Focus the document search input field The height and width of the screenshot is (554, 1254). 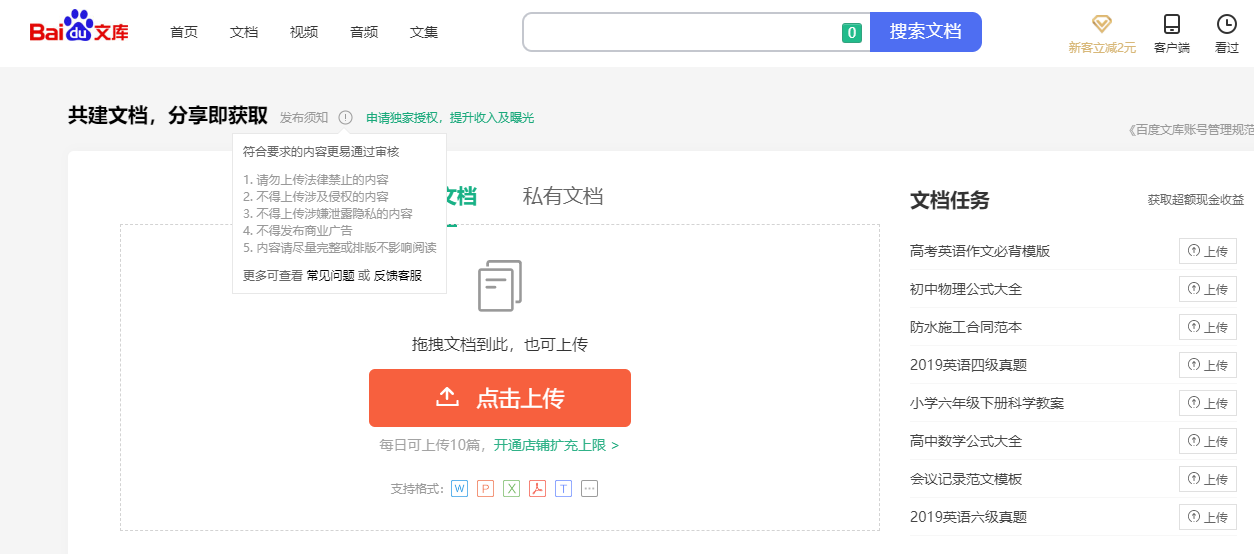[x=682, y=32]
